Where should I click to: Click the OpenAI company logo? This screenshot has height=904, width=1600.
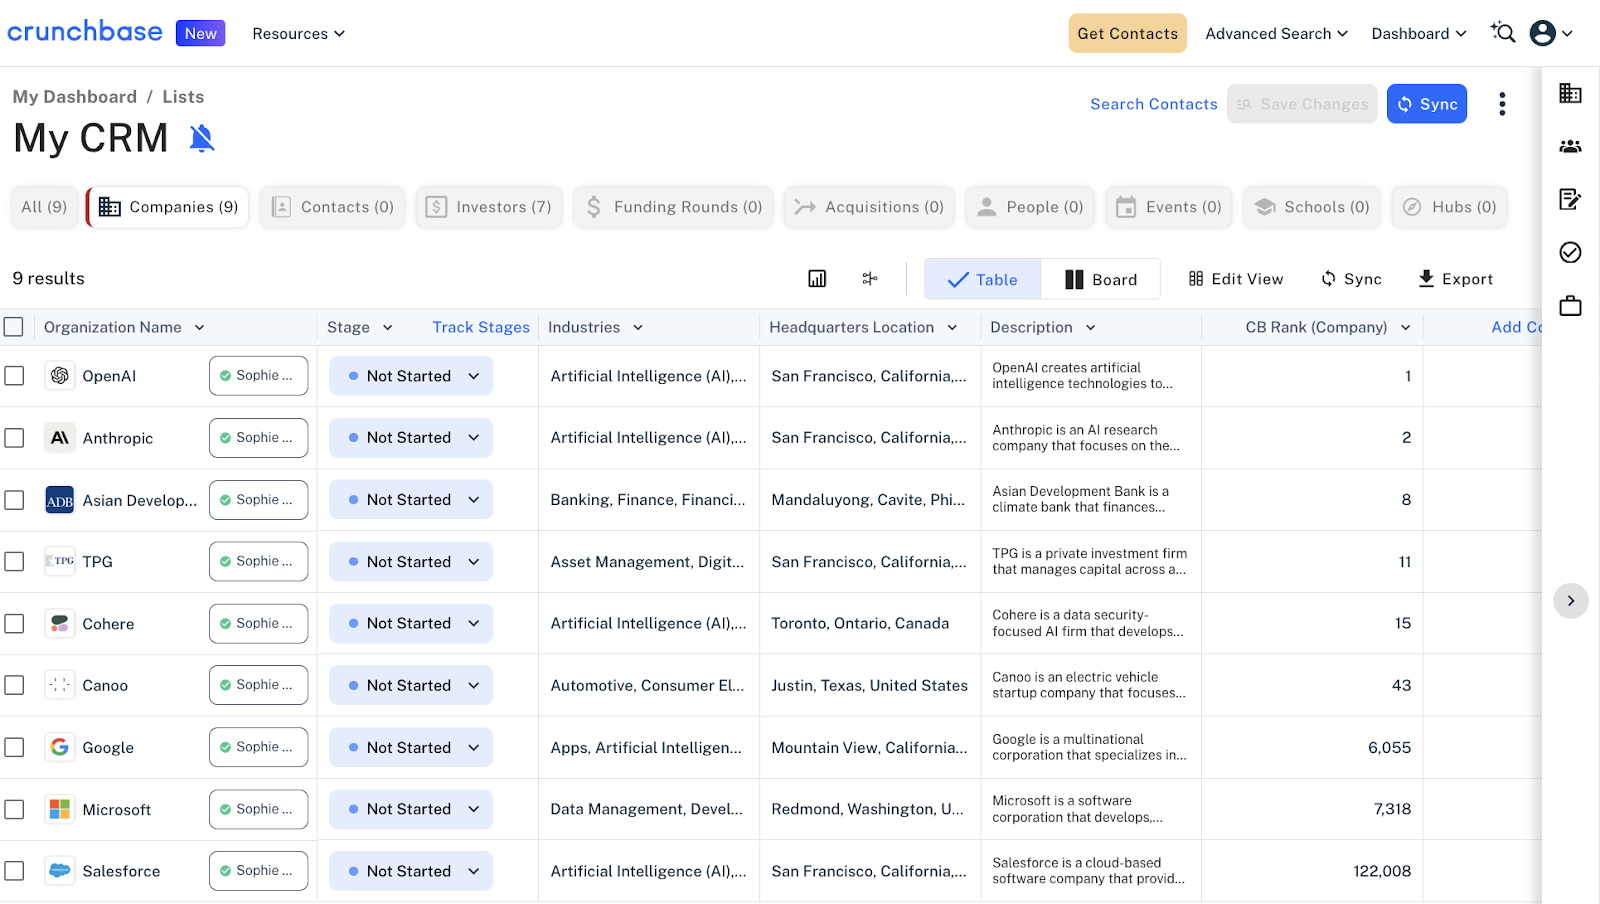click(60, 376)
